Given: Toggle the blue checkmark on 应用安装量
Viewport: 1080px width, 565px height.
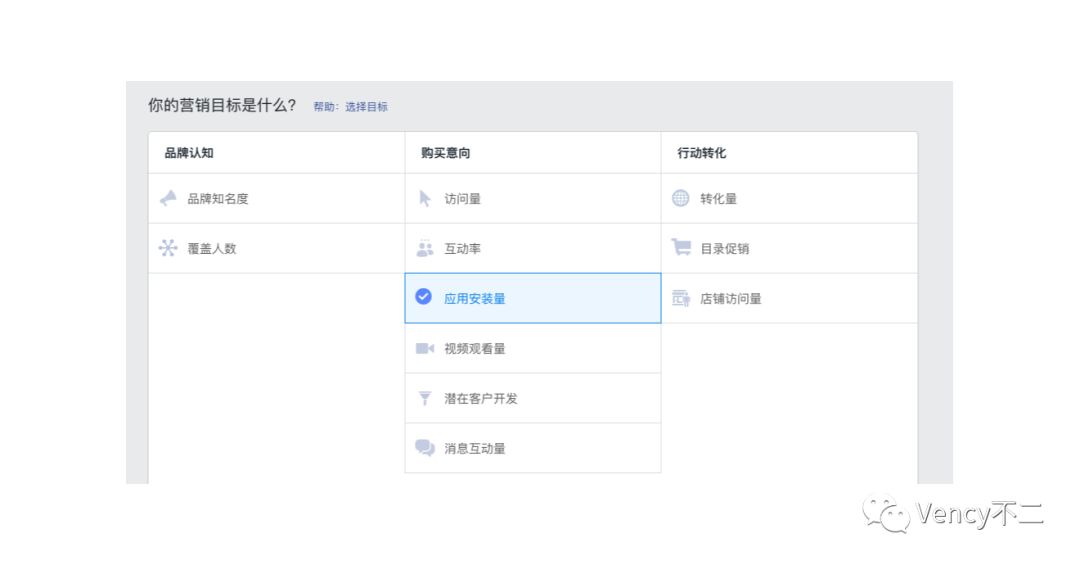Looking at the screenshot, I should tap(424, 296).
